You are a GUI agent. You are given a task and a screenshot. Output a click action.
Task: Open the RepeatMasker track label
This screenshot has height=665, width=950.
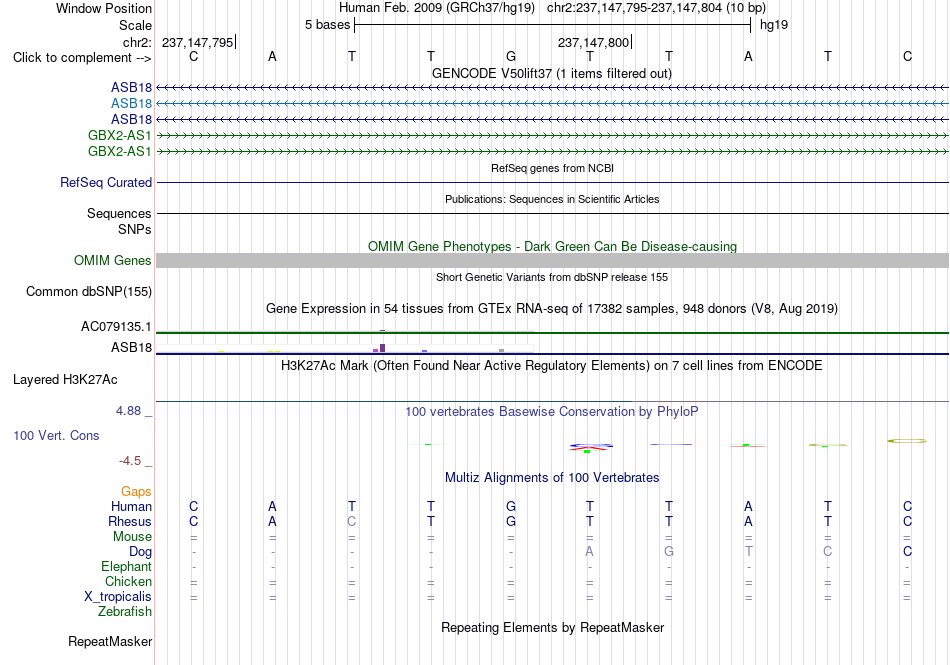[110, 641]
